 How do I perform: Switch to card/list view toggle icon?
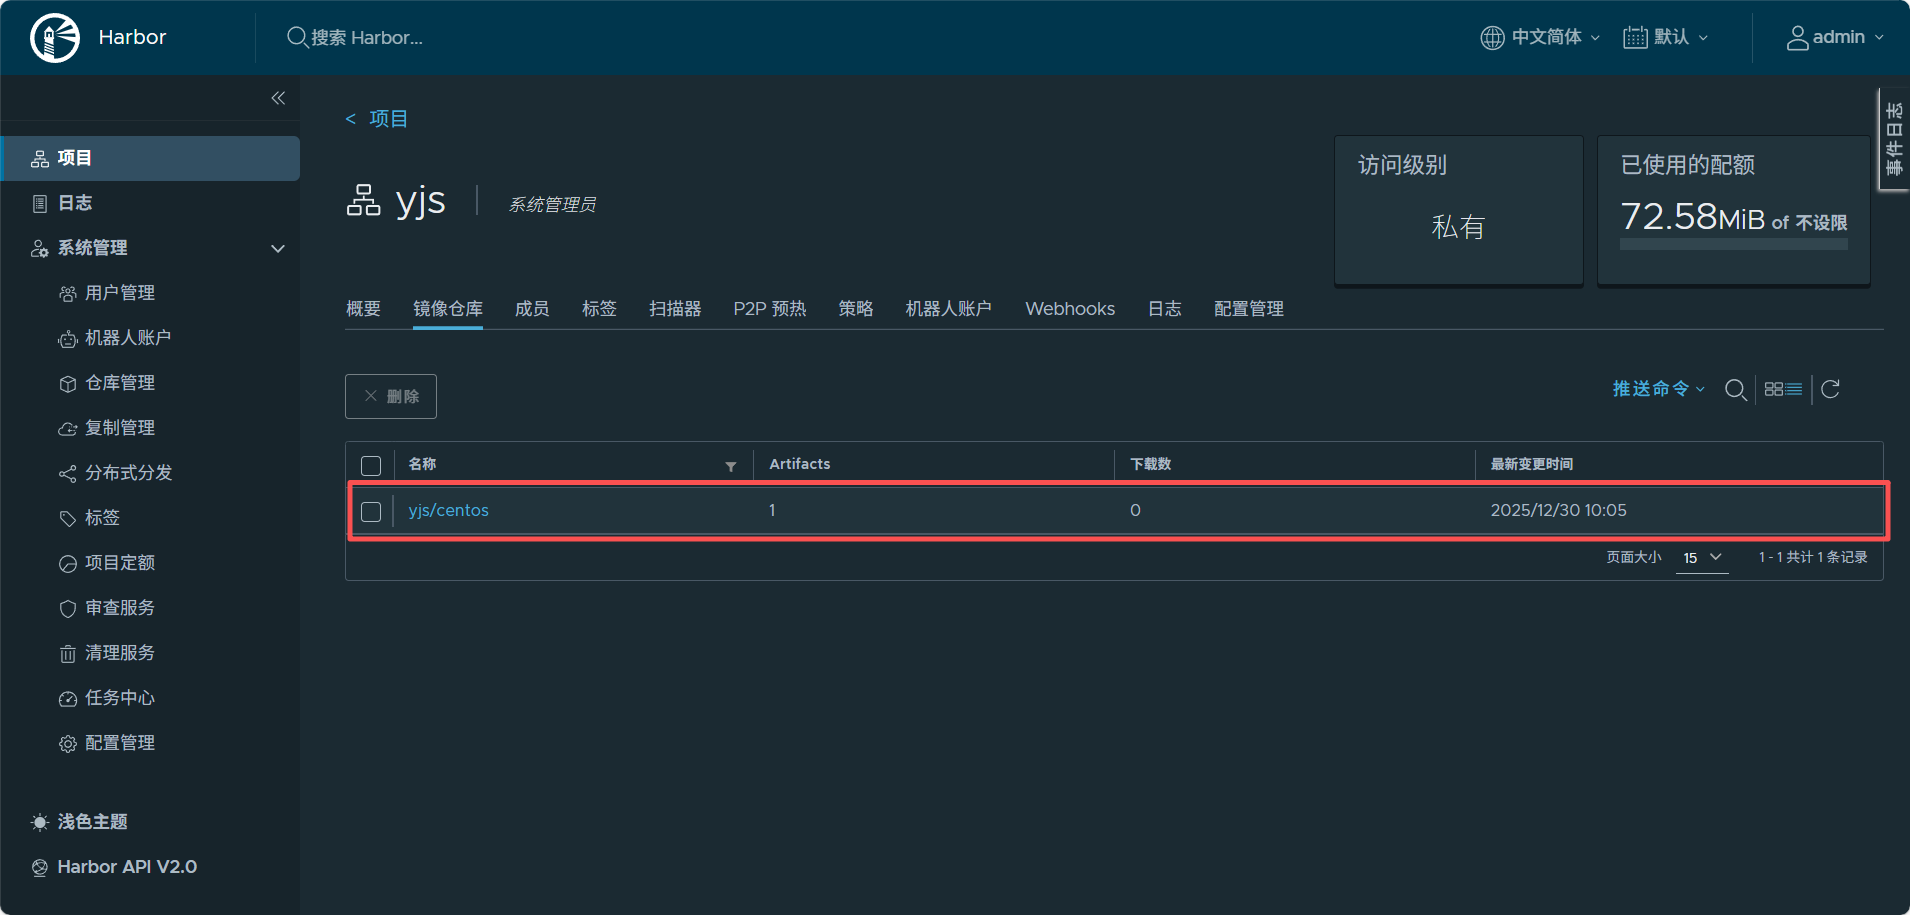click(x=1783, y=389)
